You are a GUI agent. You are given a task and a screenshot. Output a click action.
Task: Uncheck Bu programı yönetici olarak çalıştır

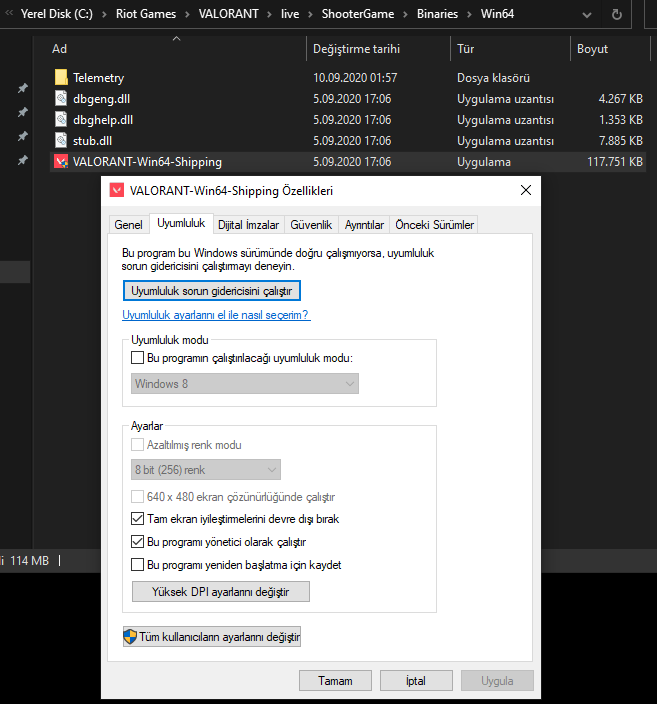point(137,541)
